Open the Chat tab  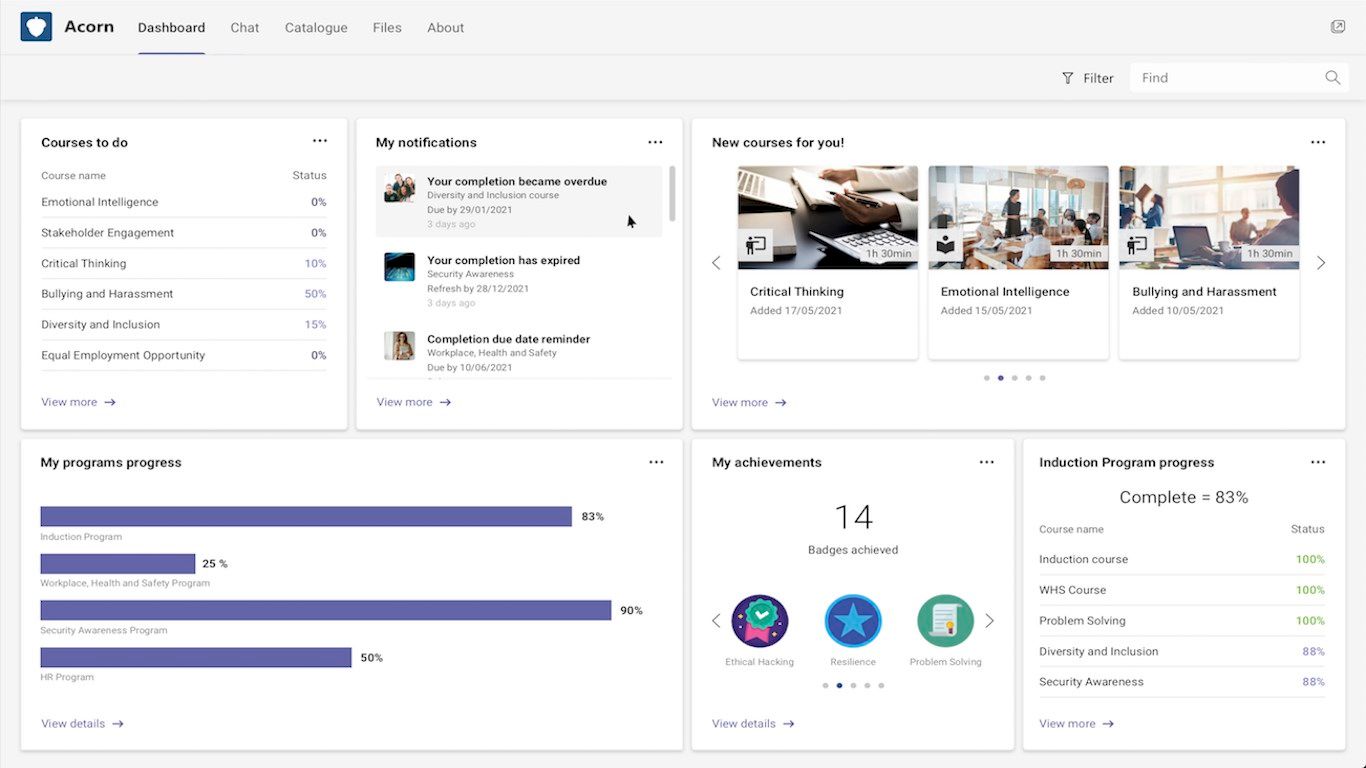pyautogui.click(x=245, y=28)
